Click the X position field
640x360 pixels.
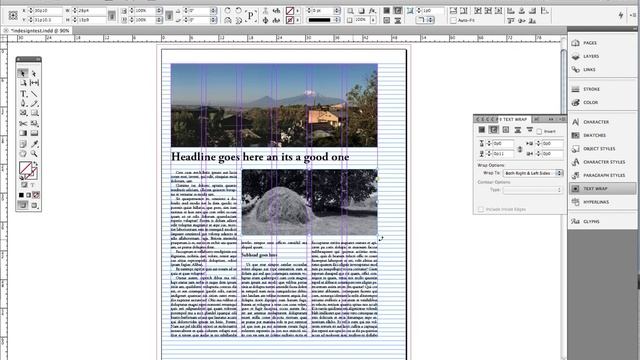(48, 11)
